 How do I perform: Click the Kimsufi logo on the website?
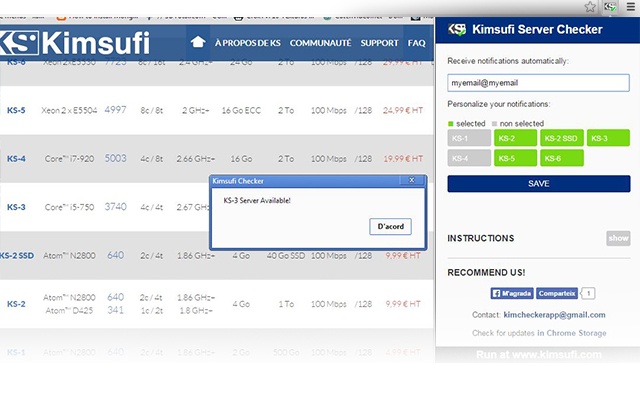pos(75,43)
